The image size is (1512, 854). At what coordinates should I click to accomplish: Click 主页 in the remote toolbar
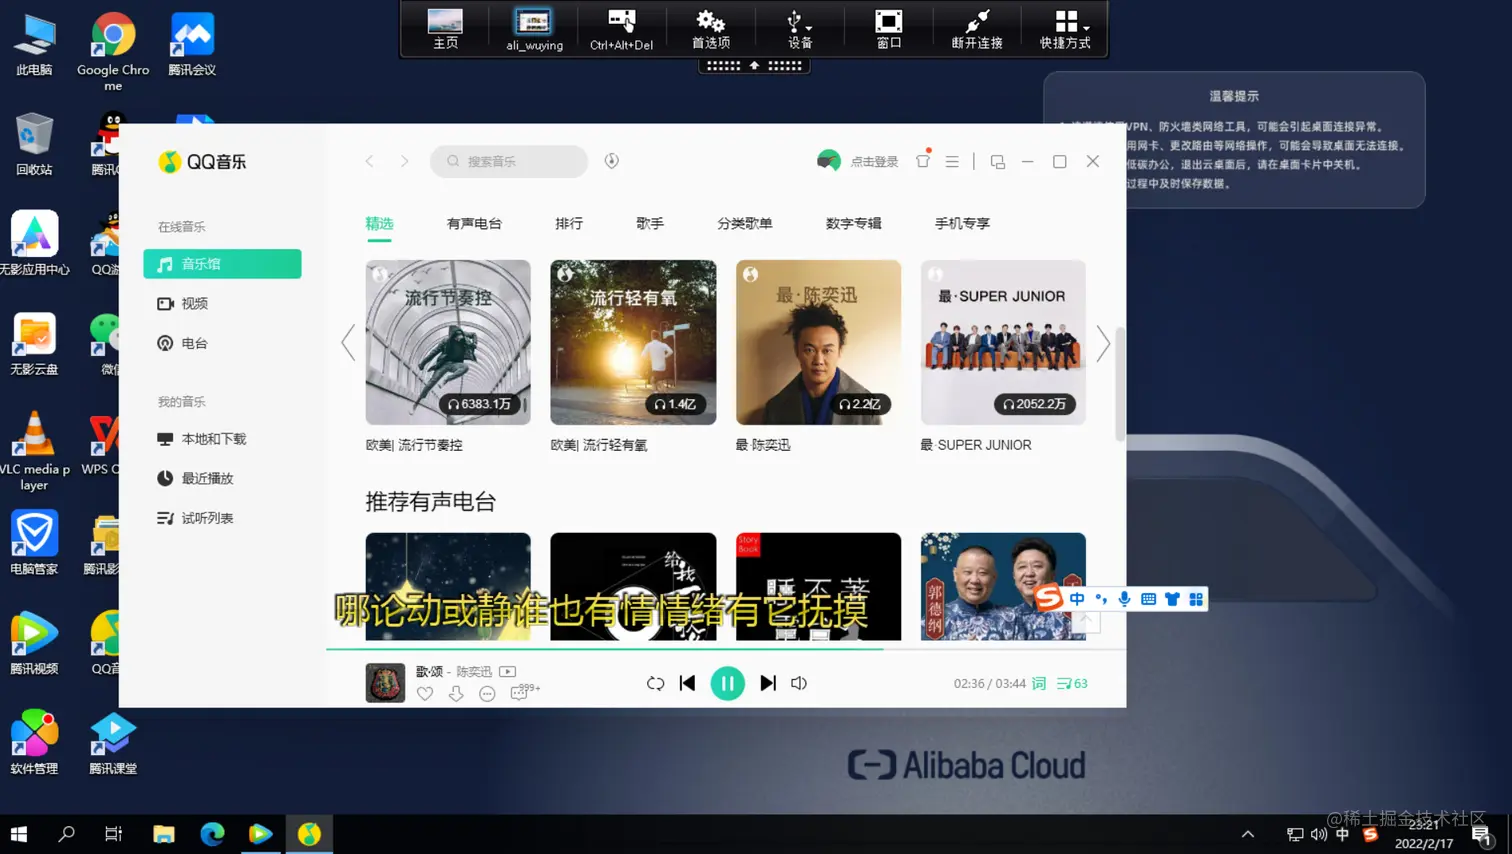coord(445,29)
